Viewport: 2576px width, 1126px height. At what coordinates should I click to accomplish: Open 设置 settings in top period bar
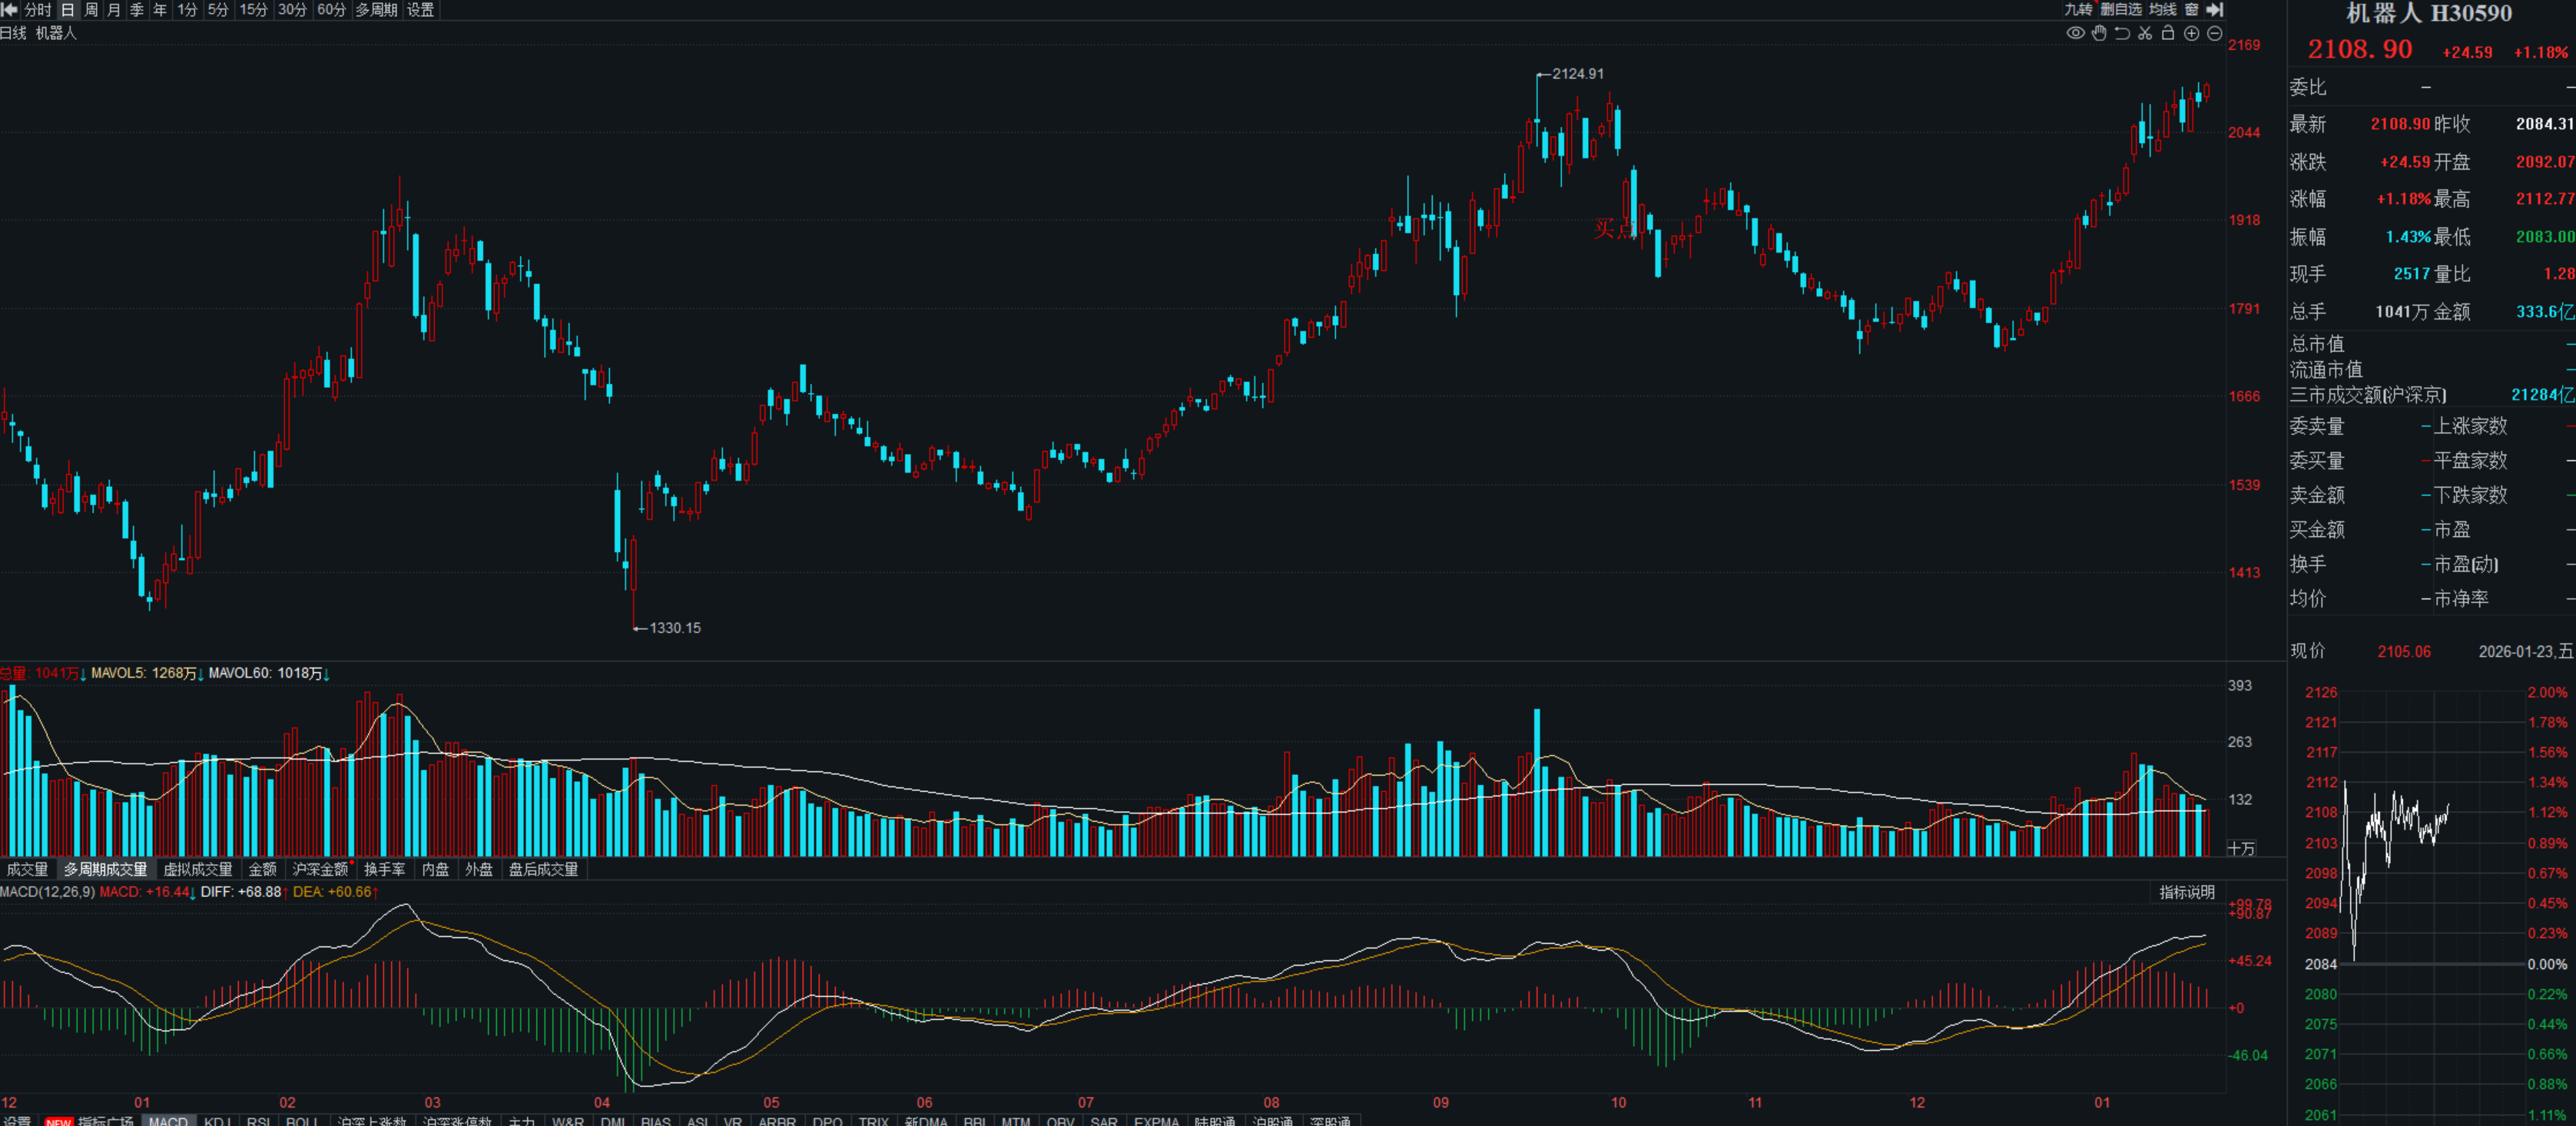coord(421,9)
